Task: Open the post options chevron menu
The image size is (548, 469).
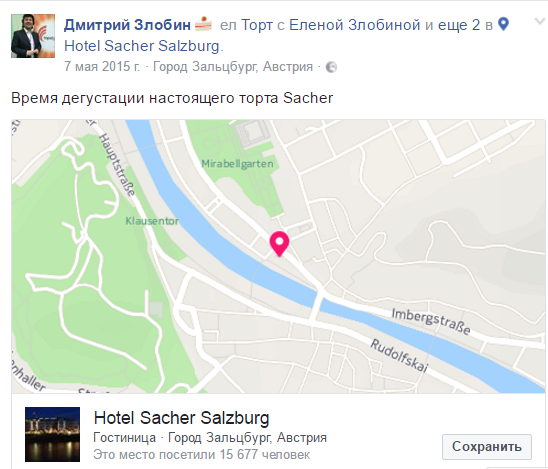Action: [540, 22]
